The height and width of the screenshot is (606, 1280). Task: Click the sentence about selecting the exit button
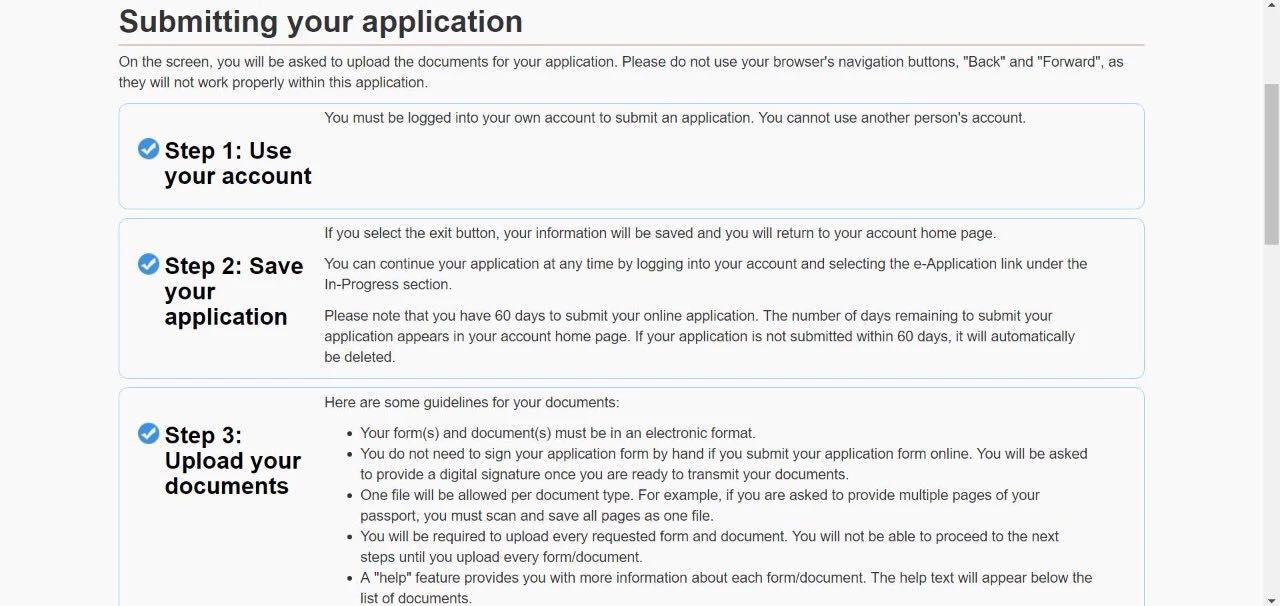pyautogui.click(x=659, y=233)
